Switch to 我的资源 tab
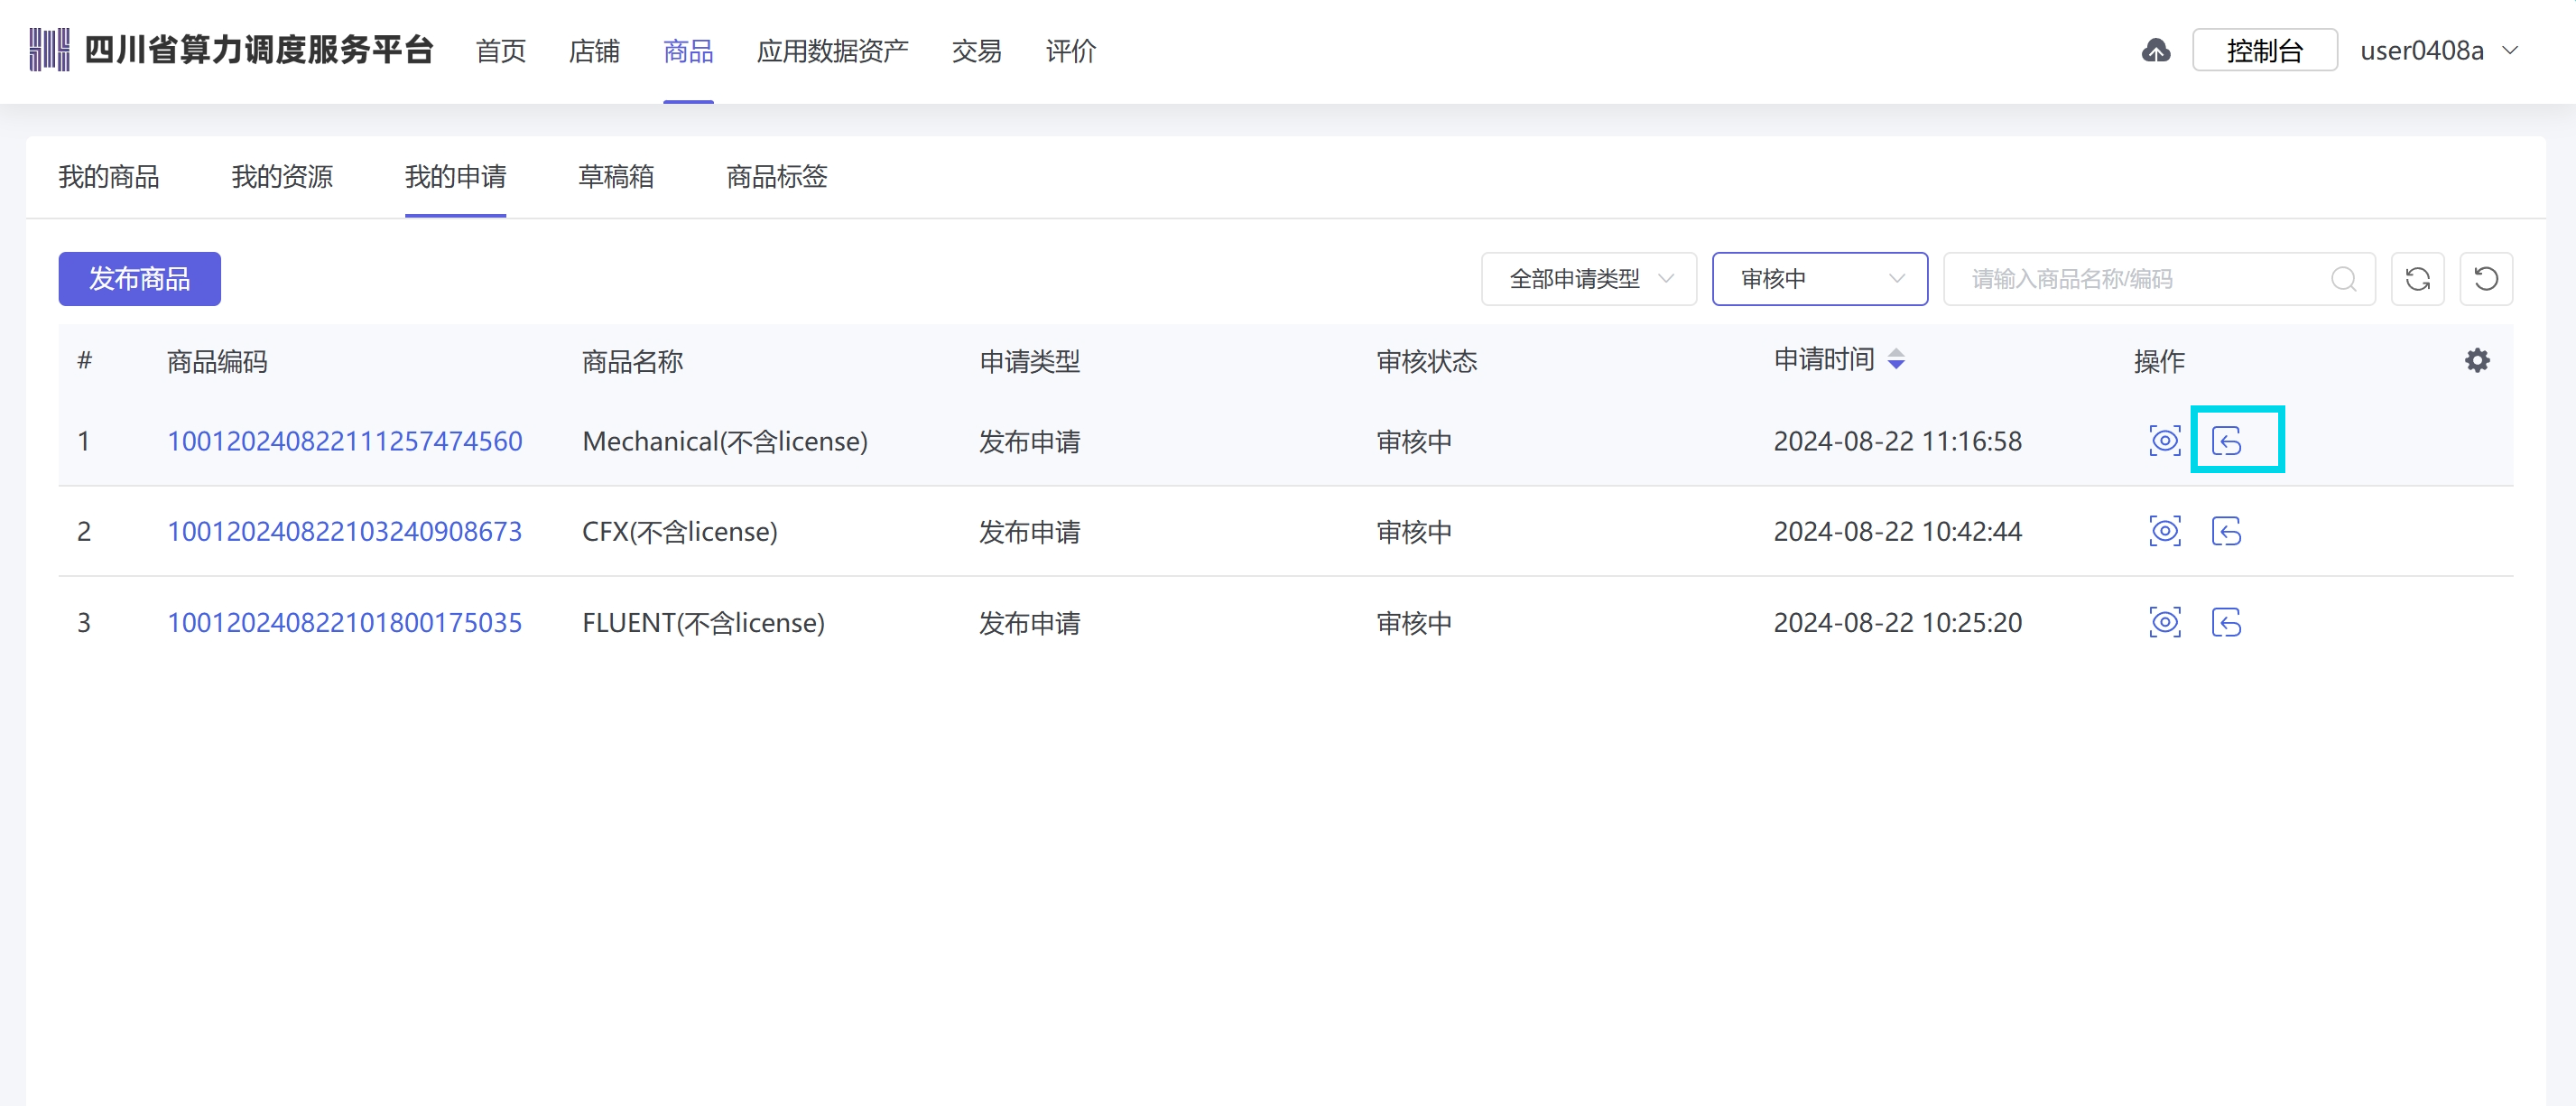 click(x=282, y=177)
